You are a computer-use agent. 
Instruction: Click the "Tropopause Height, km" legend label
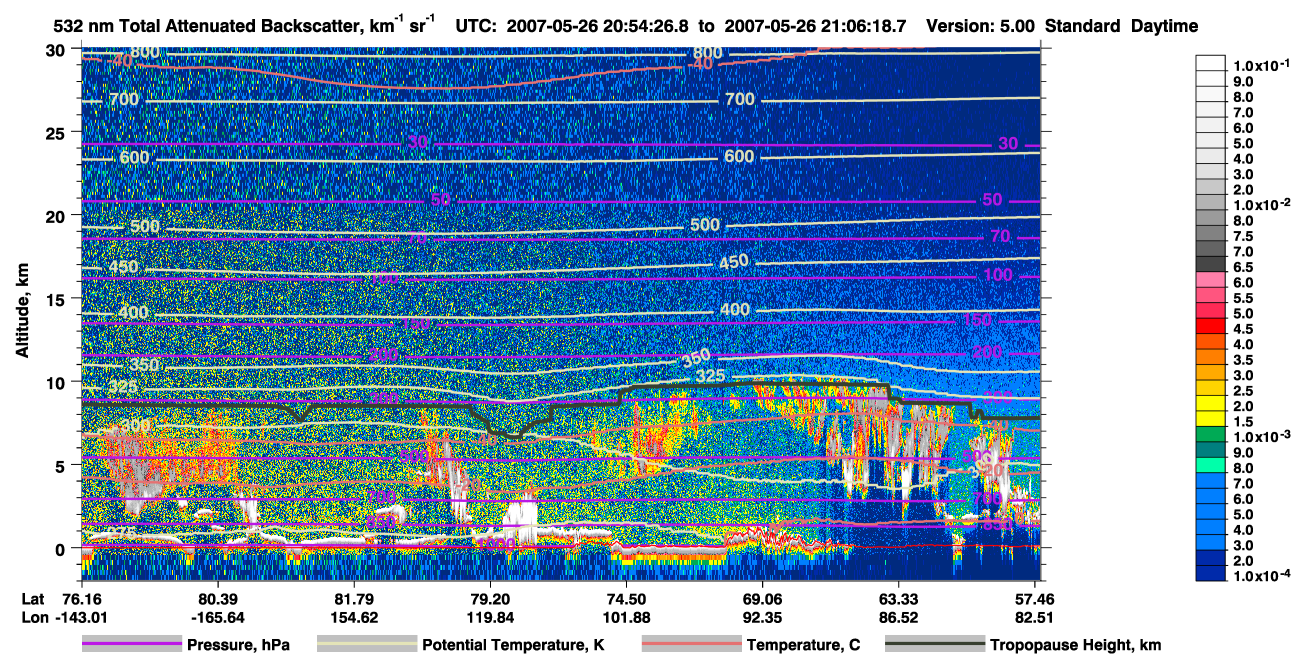click(x=1075, y=646)
